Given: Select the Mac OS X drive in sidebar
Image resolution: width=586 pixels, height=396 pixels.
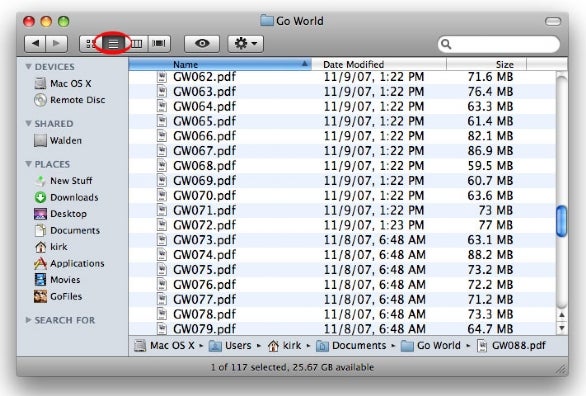Looking at the screenshot, I should (63, 83).
